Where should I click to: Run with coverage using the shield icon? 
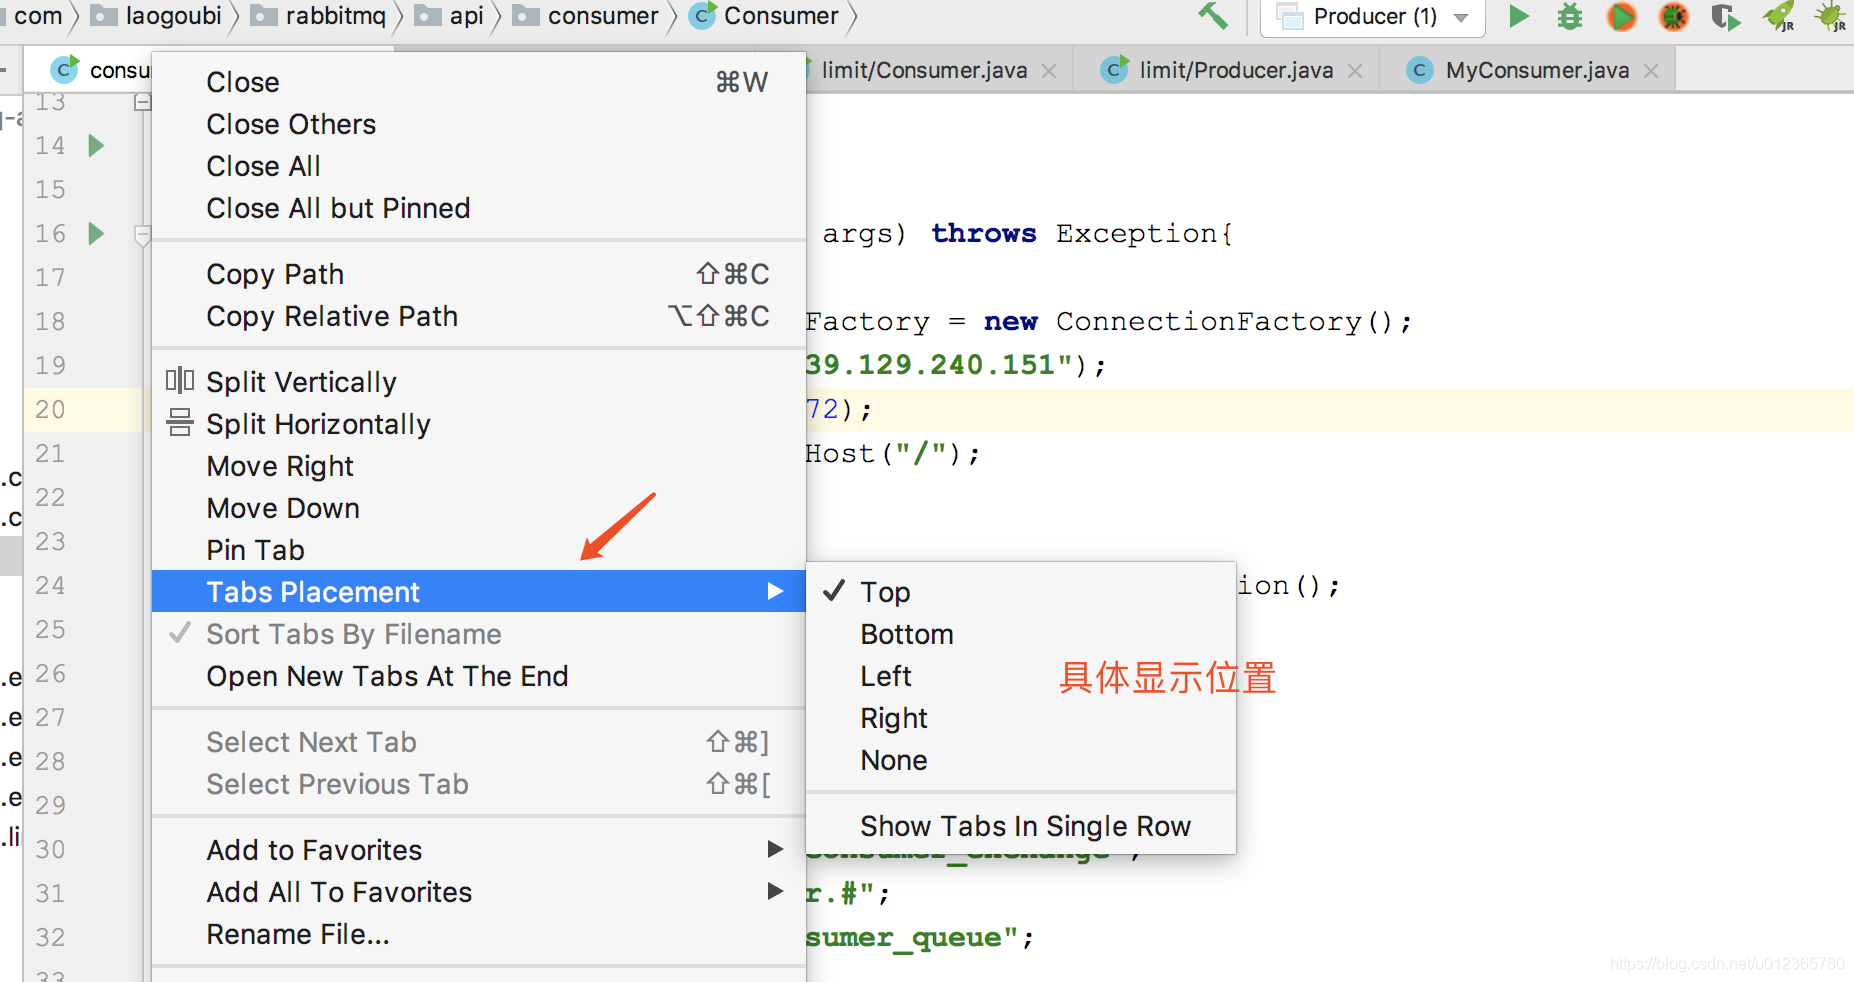(x=1725, y=17)
